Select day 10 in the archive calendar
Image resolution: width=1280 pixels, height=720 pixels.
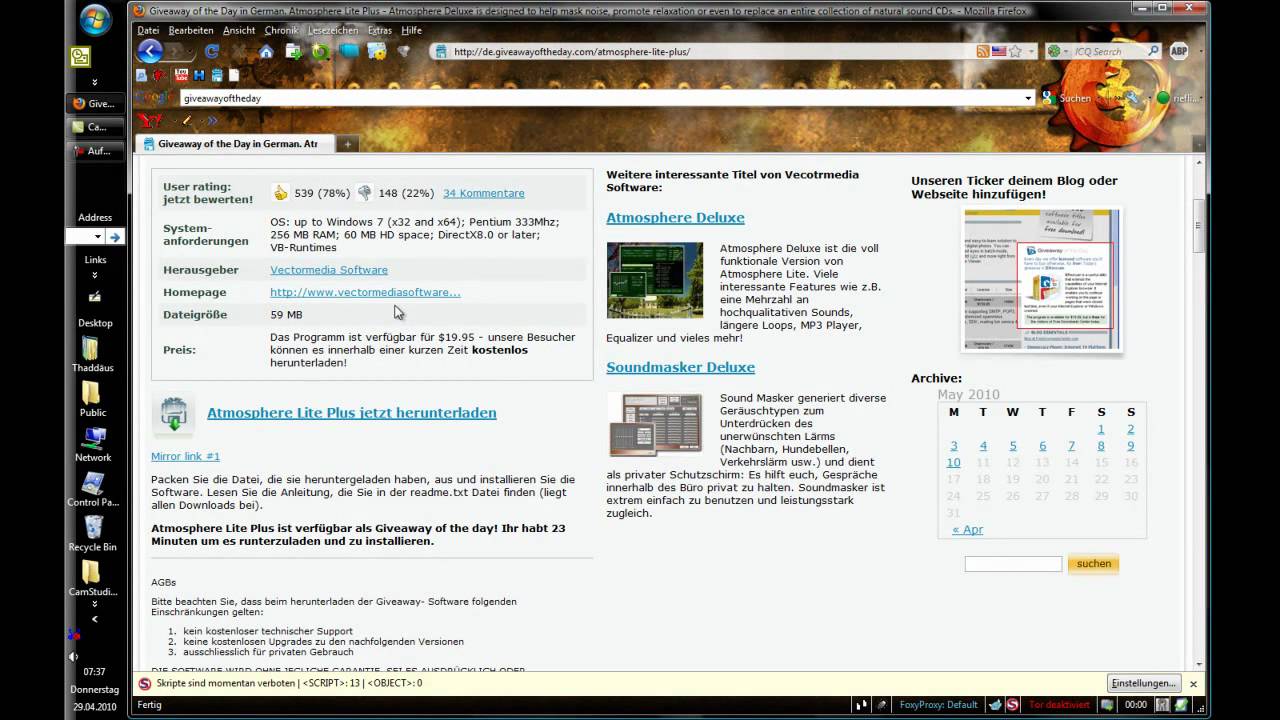coord(953,462)
